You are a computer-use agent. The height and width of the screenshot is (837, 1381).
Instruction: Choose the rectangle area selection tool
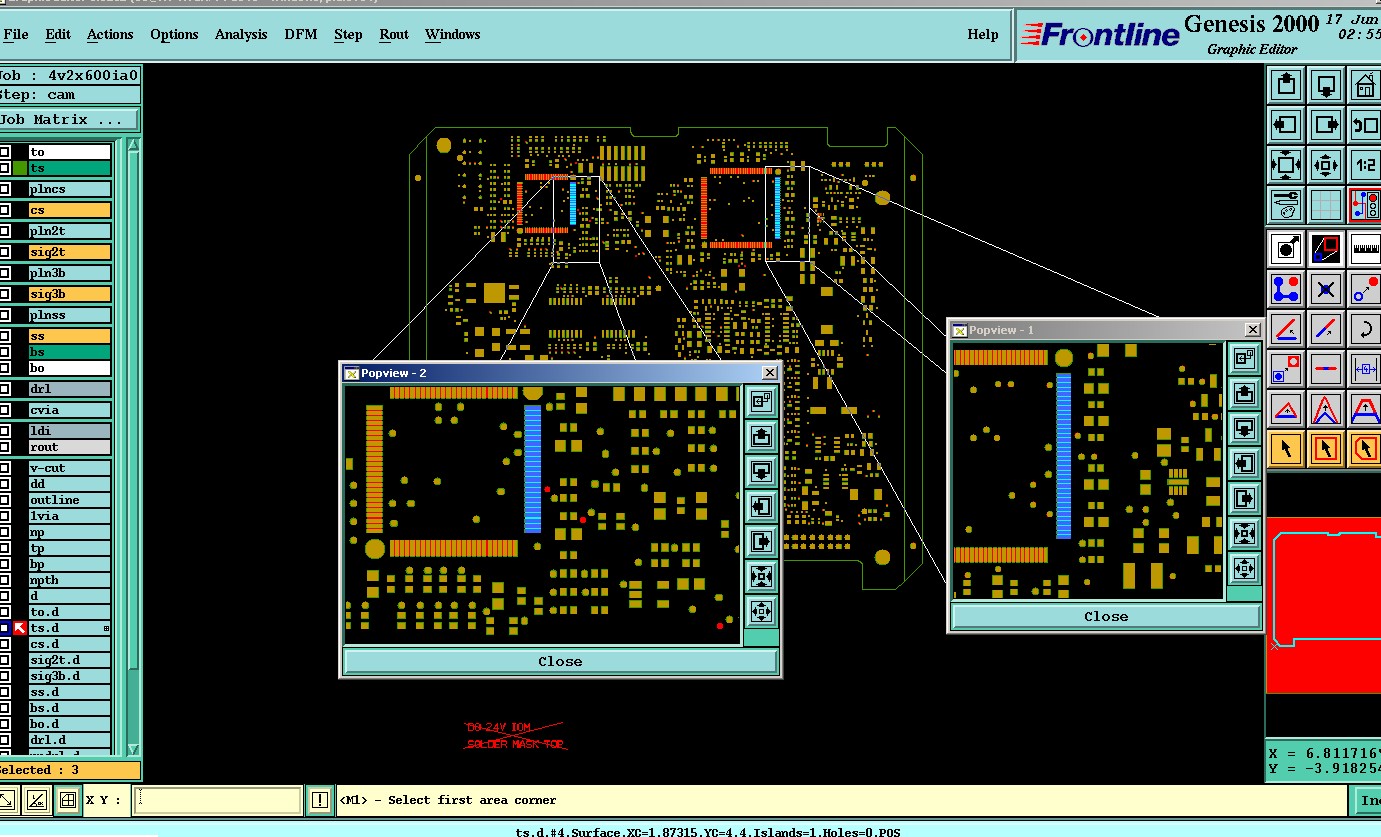click(x=1326, y=448)
